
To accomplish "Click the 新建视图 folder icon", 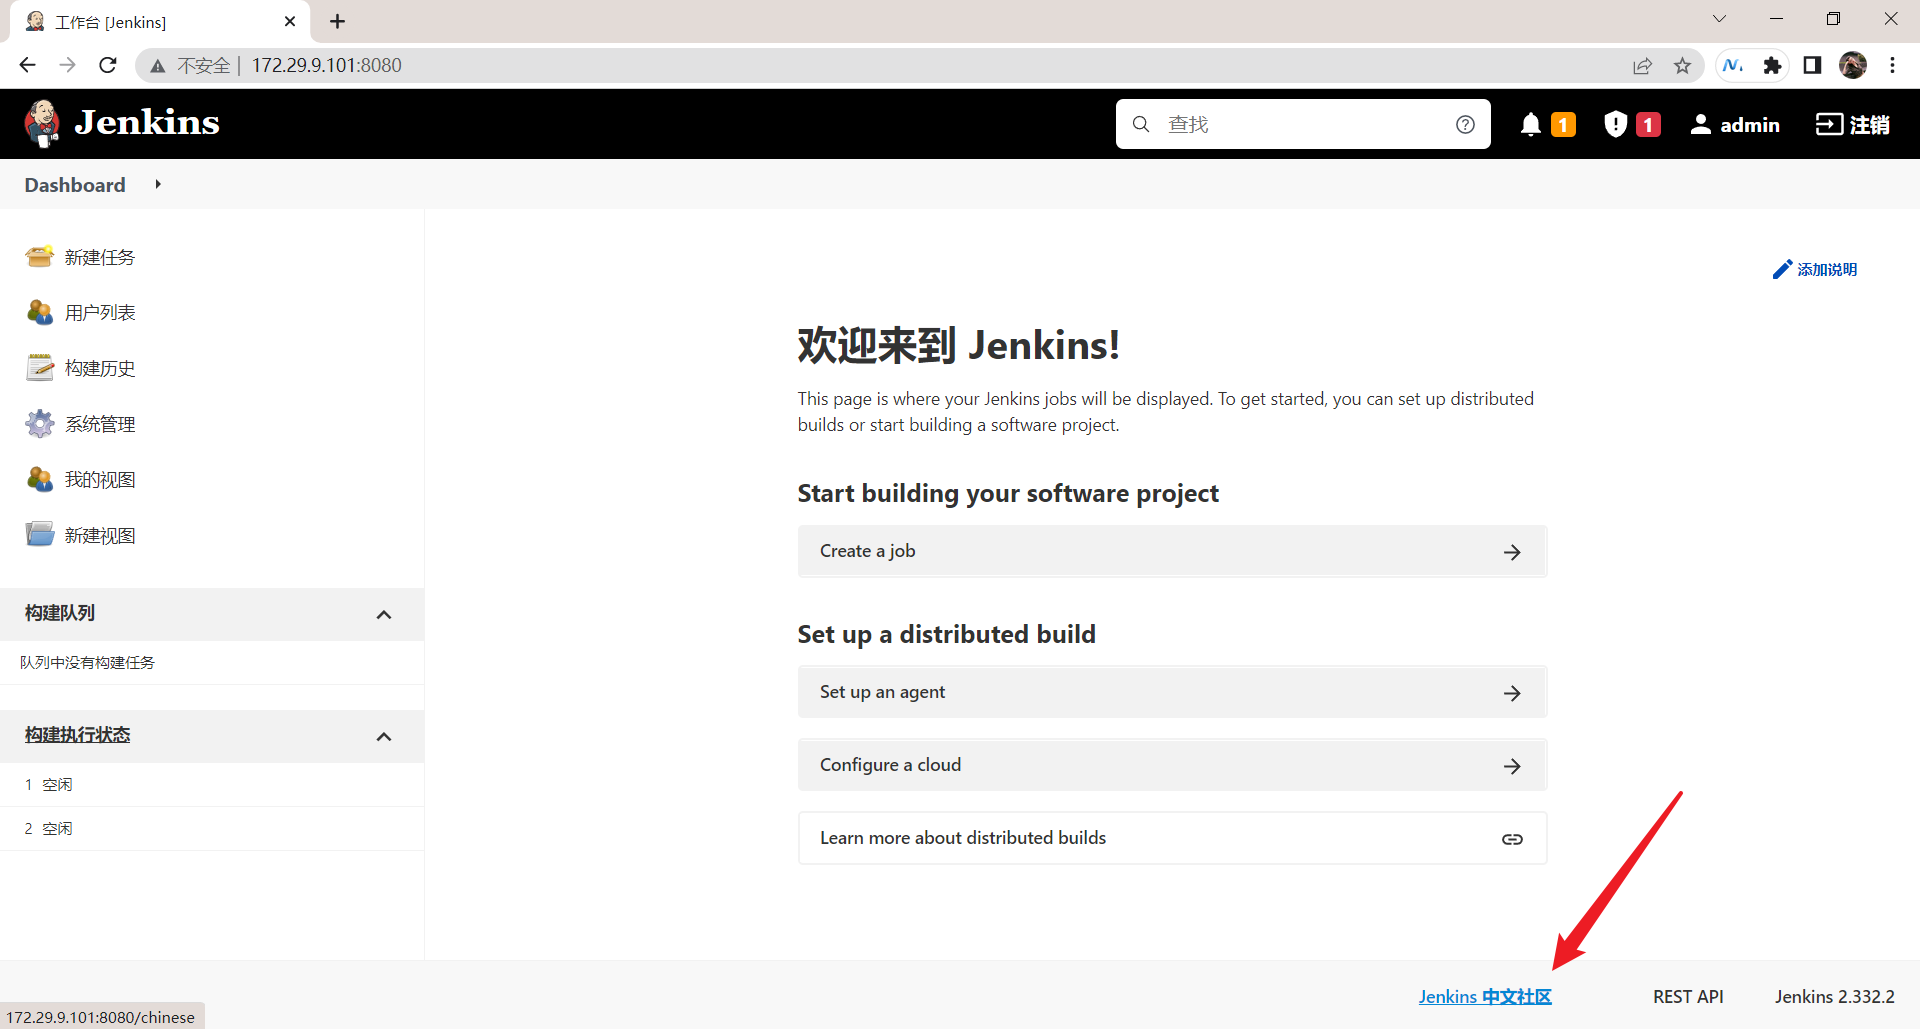I will point(40,535).
